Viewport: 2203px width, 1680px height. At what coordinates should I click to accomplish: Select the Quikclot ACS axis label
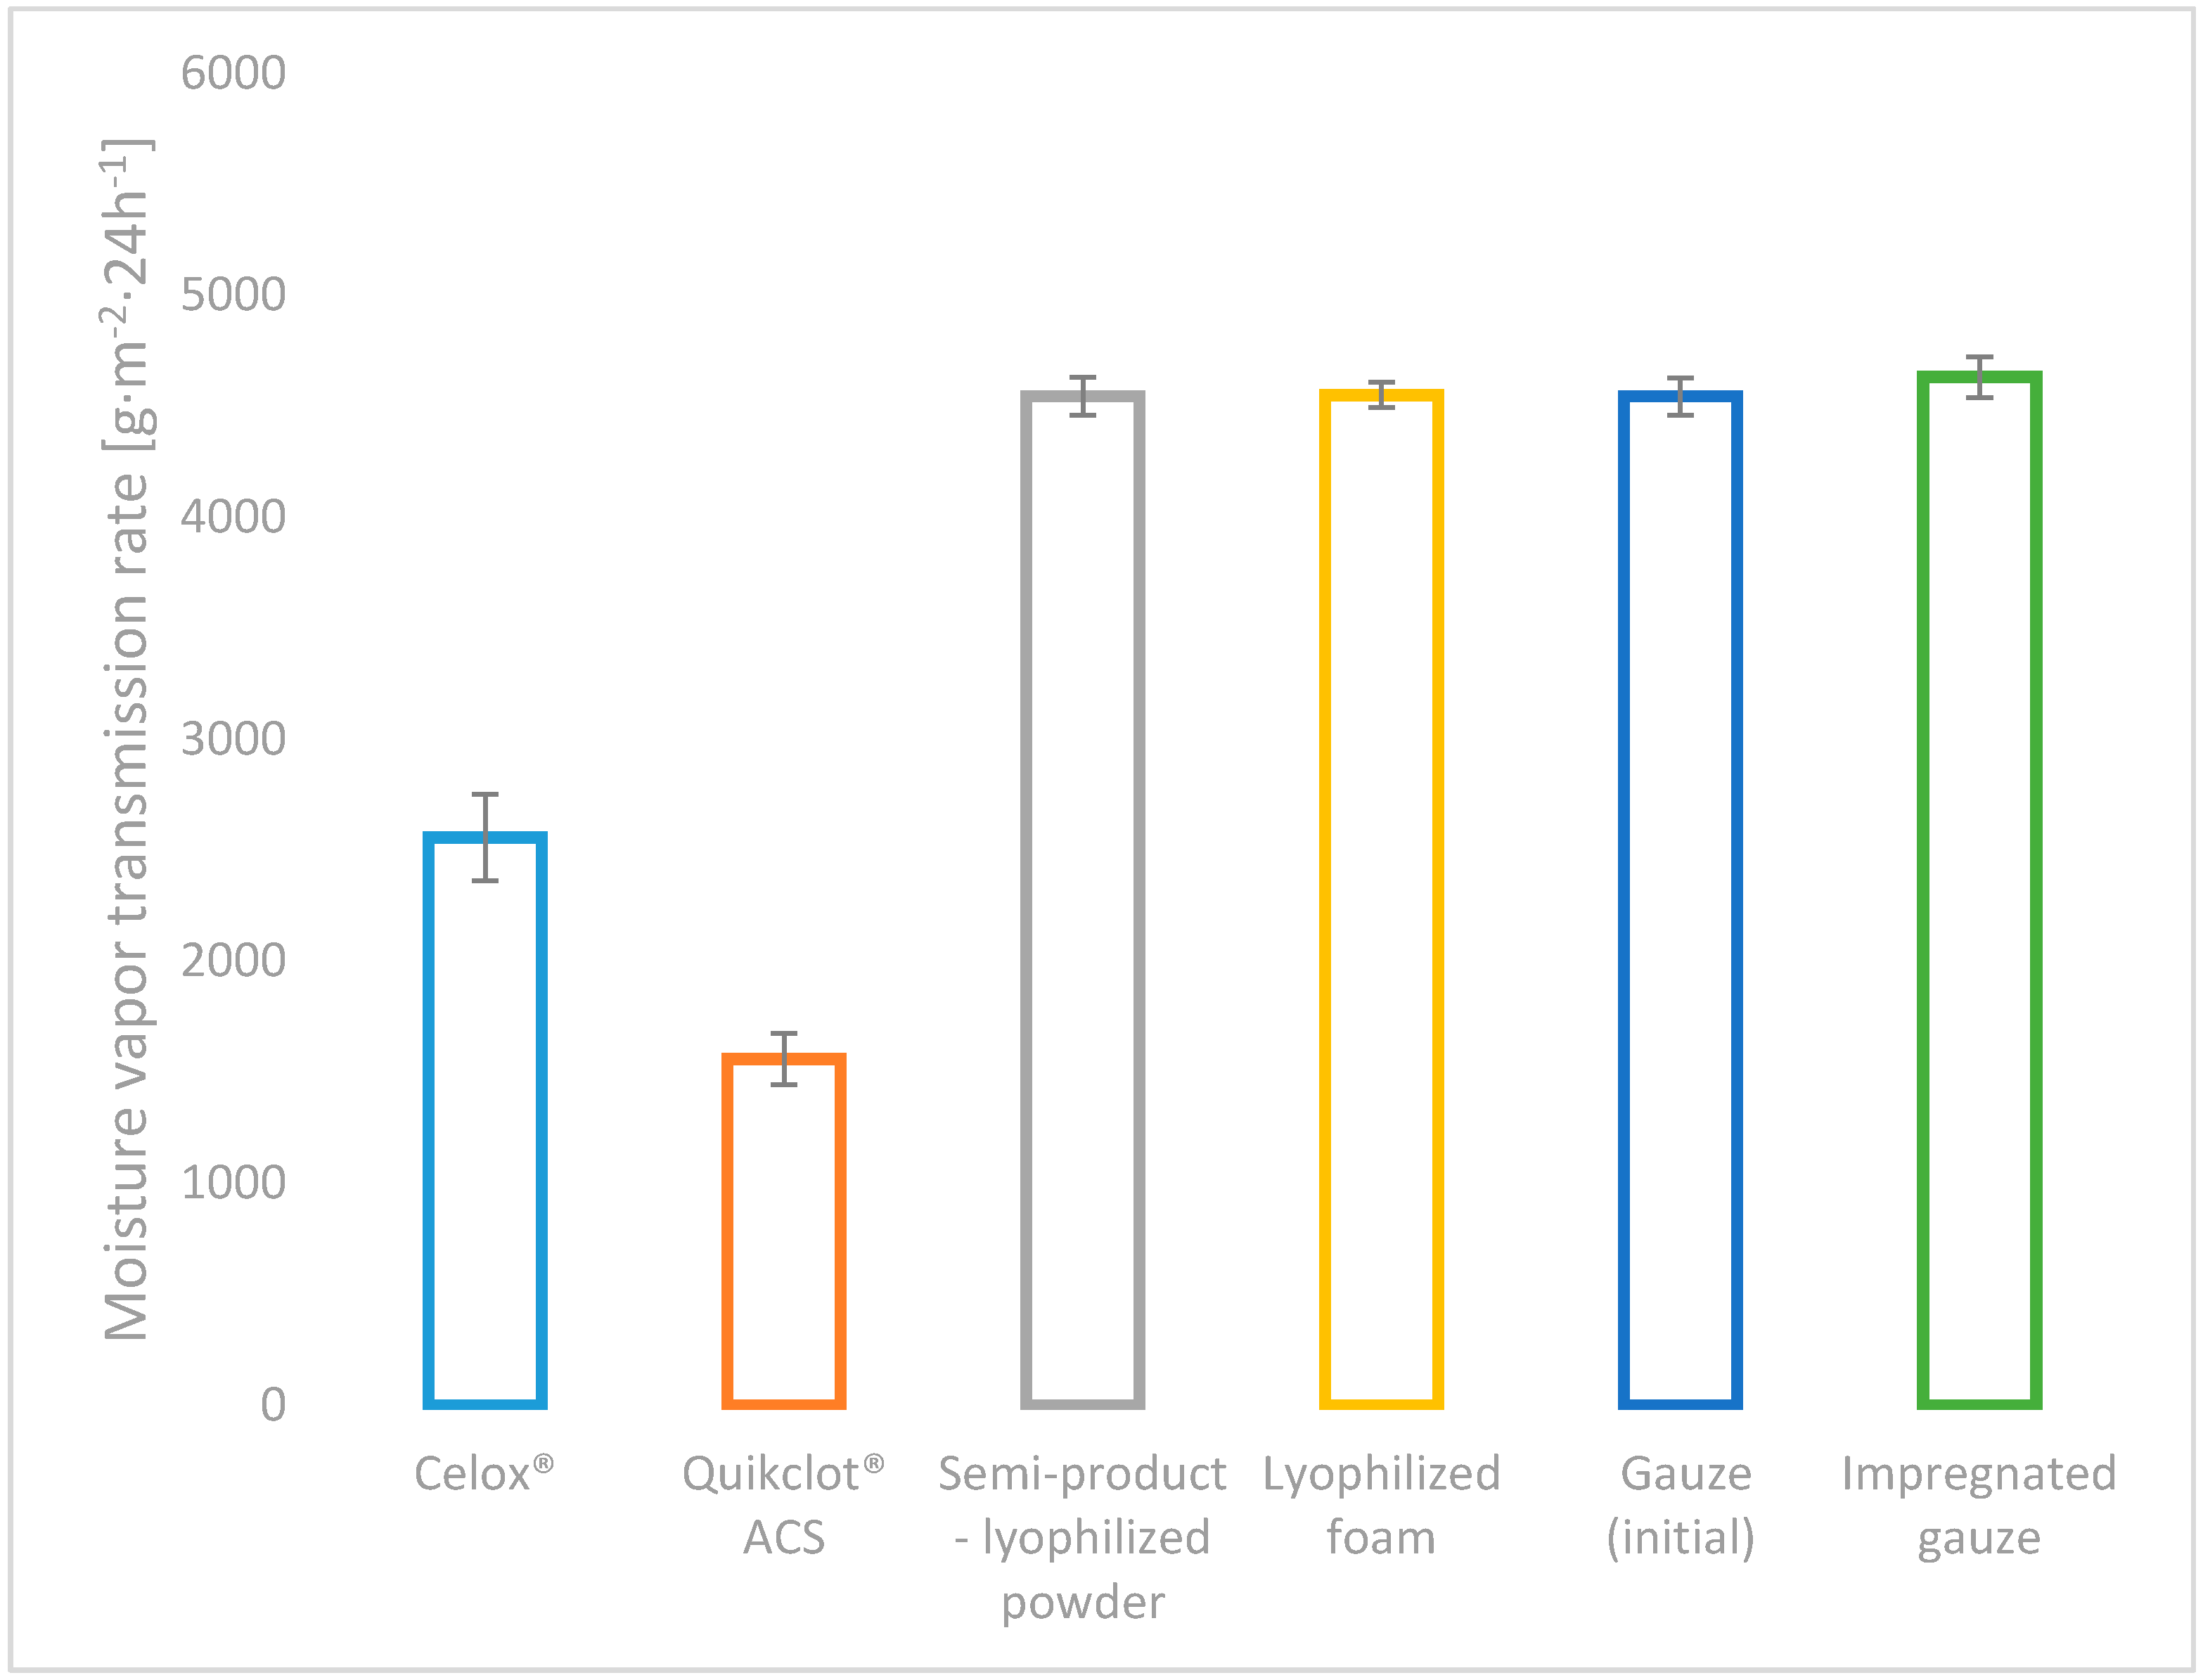pos(784,1505)
